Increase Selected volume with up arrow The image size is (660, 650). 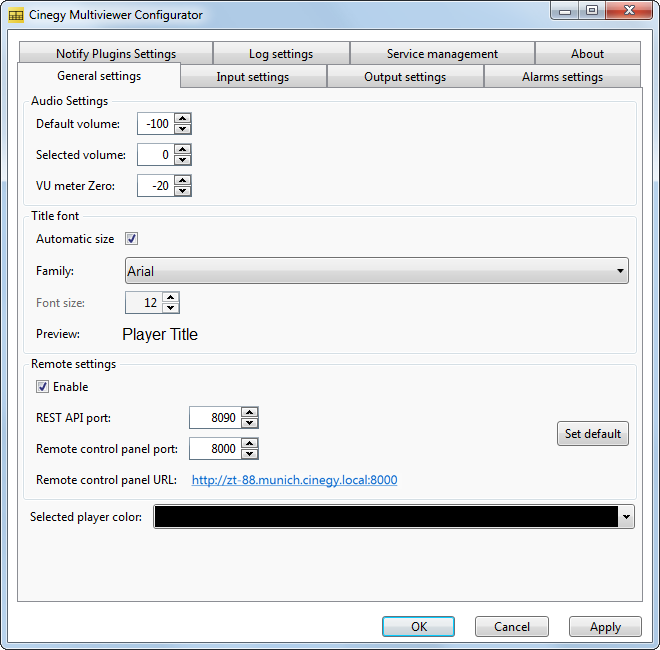tap(183, 149)
